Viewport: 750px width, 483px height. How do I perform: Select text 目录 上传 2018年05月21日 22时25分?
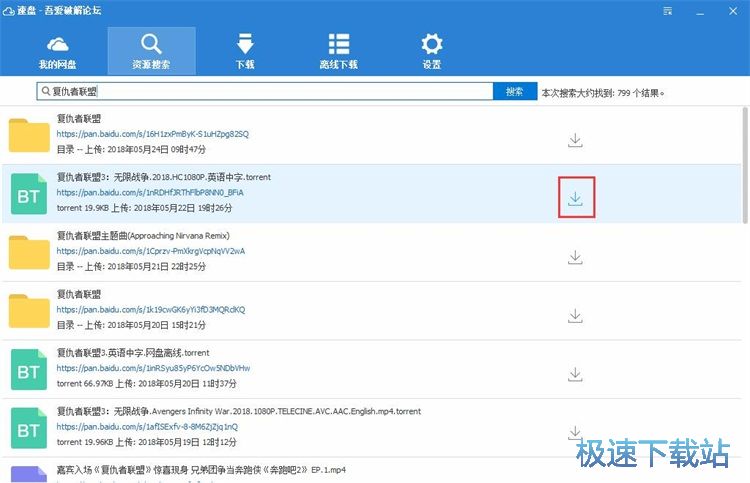click(x=131, y=266)
